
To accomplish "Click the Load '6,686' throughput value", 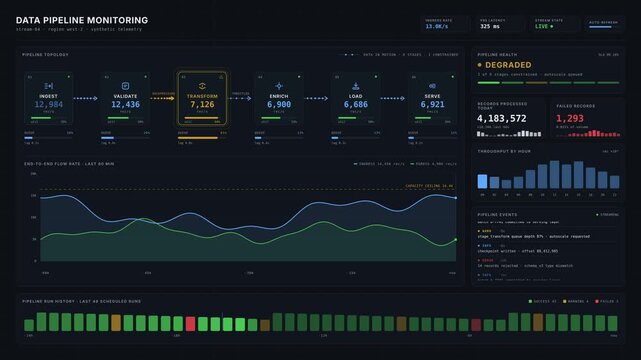I will (x=356, y=105).
